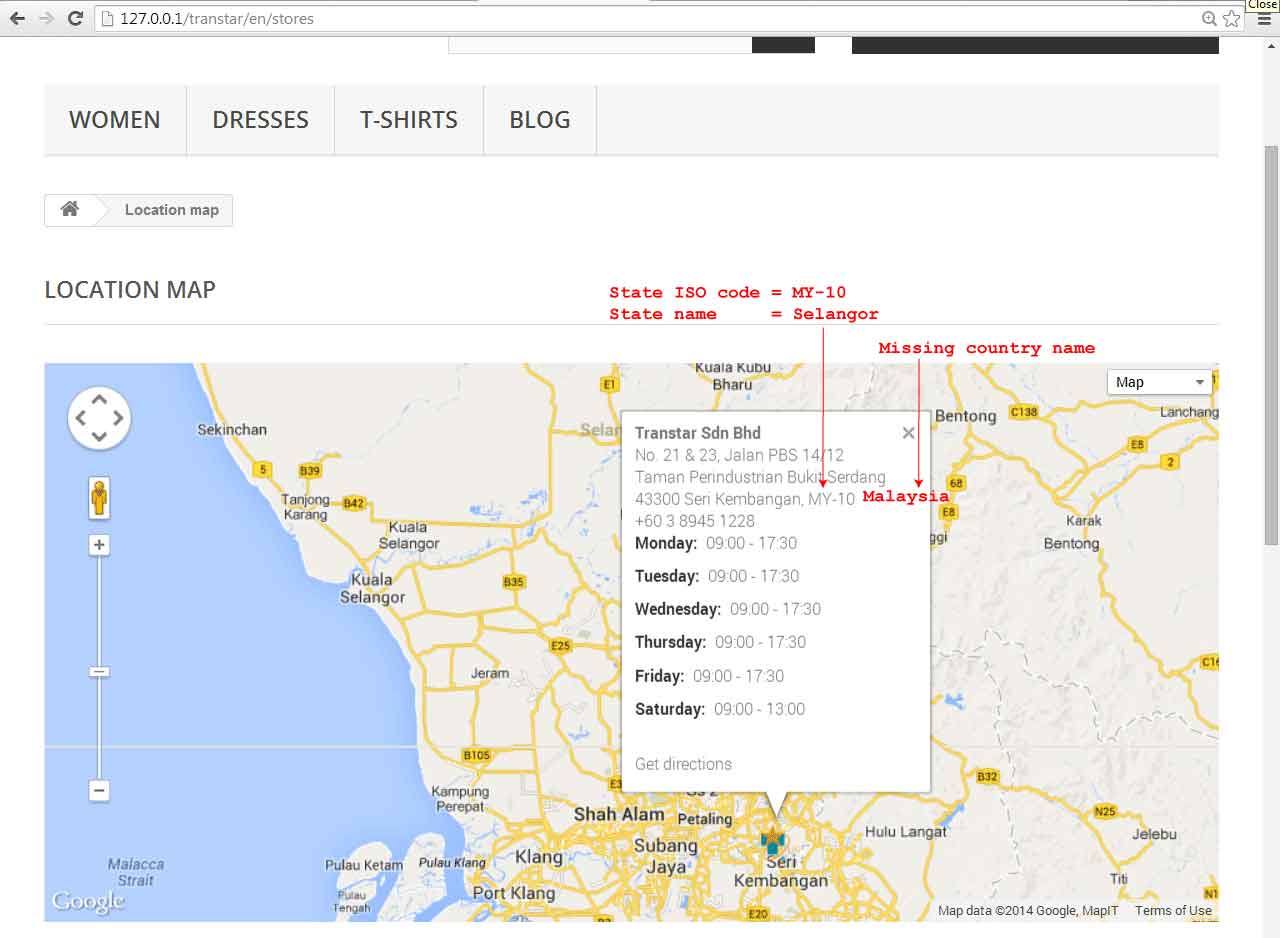The width and height of the screenshot is (1280, 938).
Task: Open the BLOG menu item
Action: pos(540,120)
